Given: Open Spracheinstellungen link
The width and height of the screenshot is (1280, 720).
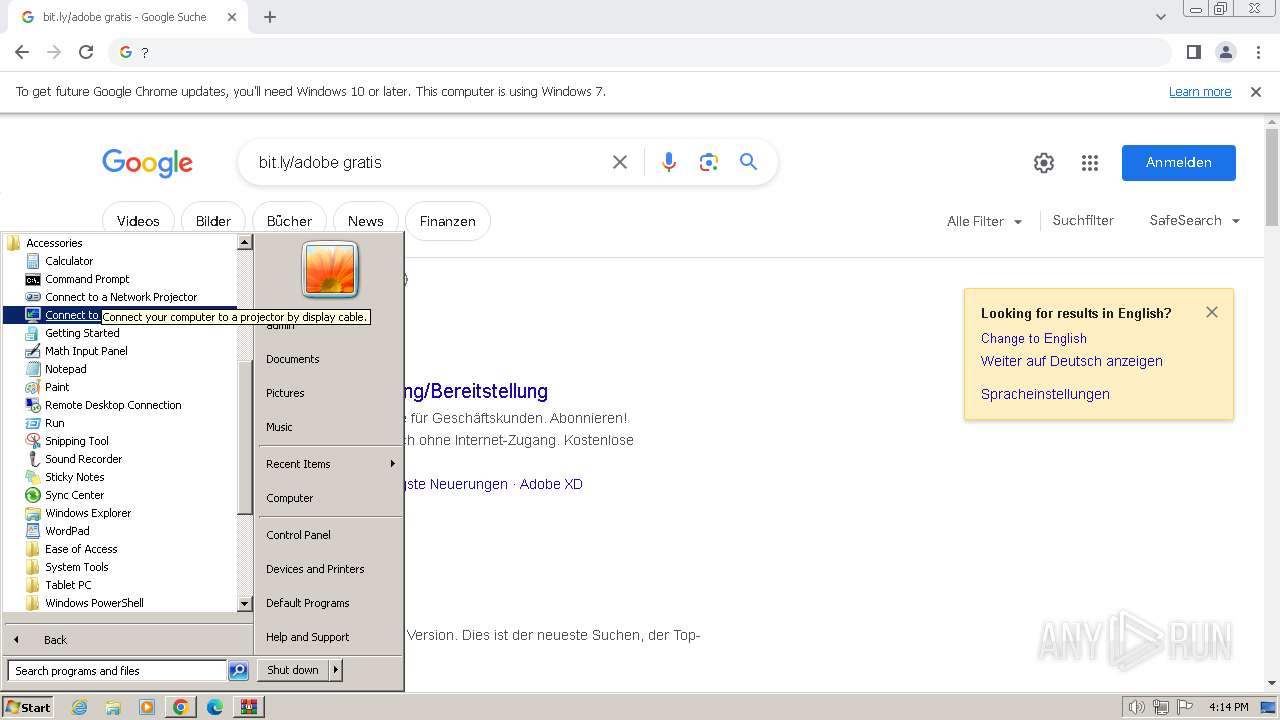Looking at the screenshot, I should click(x=1045, y=394).
